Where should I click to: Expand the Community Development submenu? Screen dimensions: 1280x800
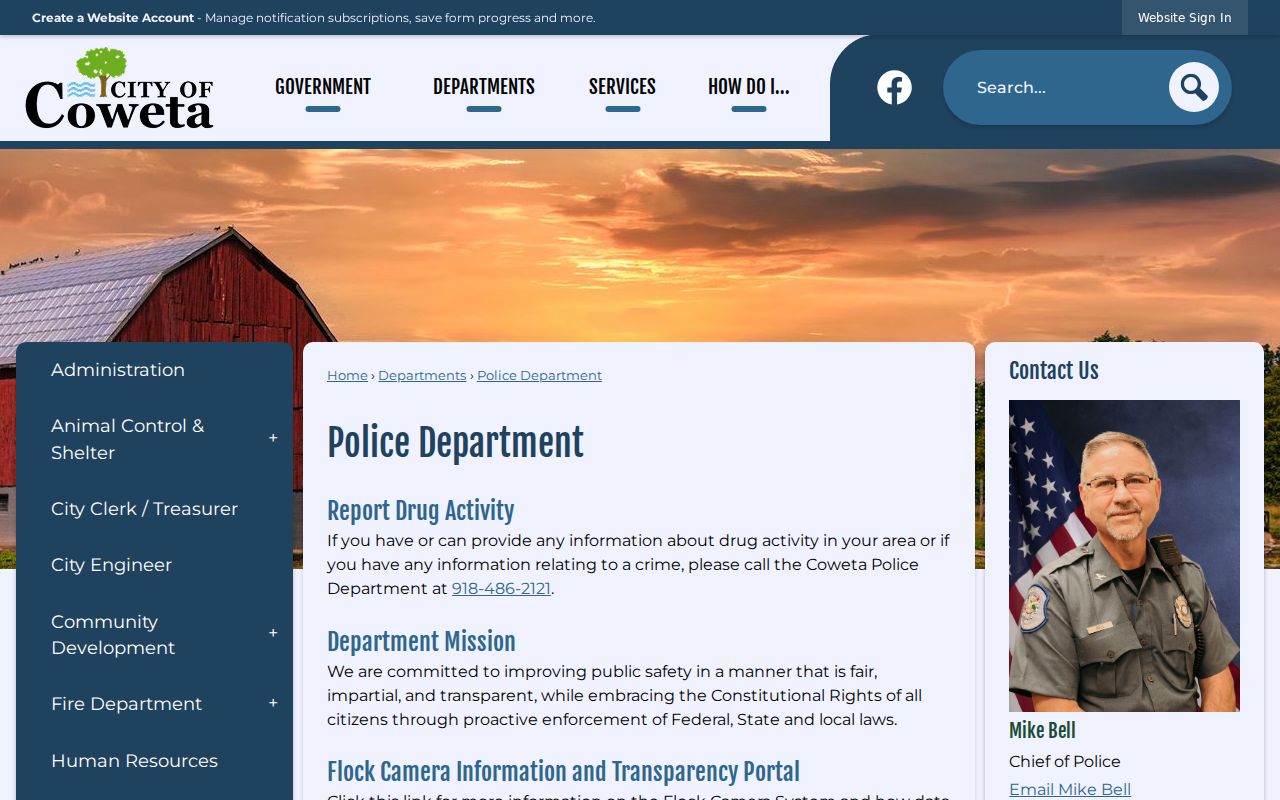click(273, 634)
